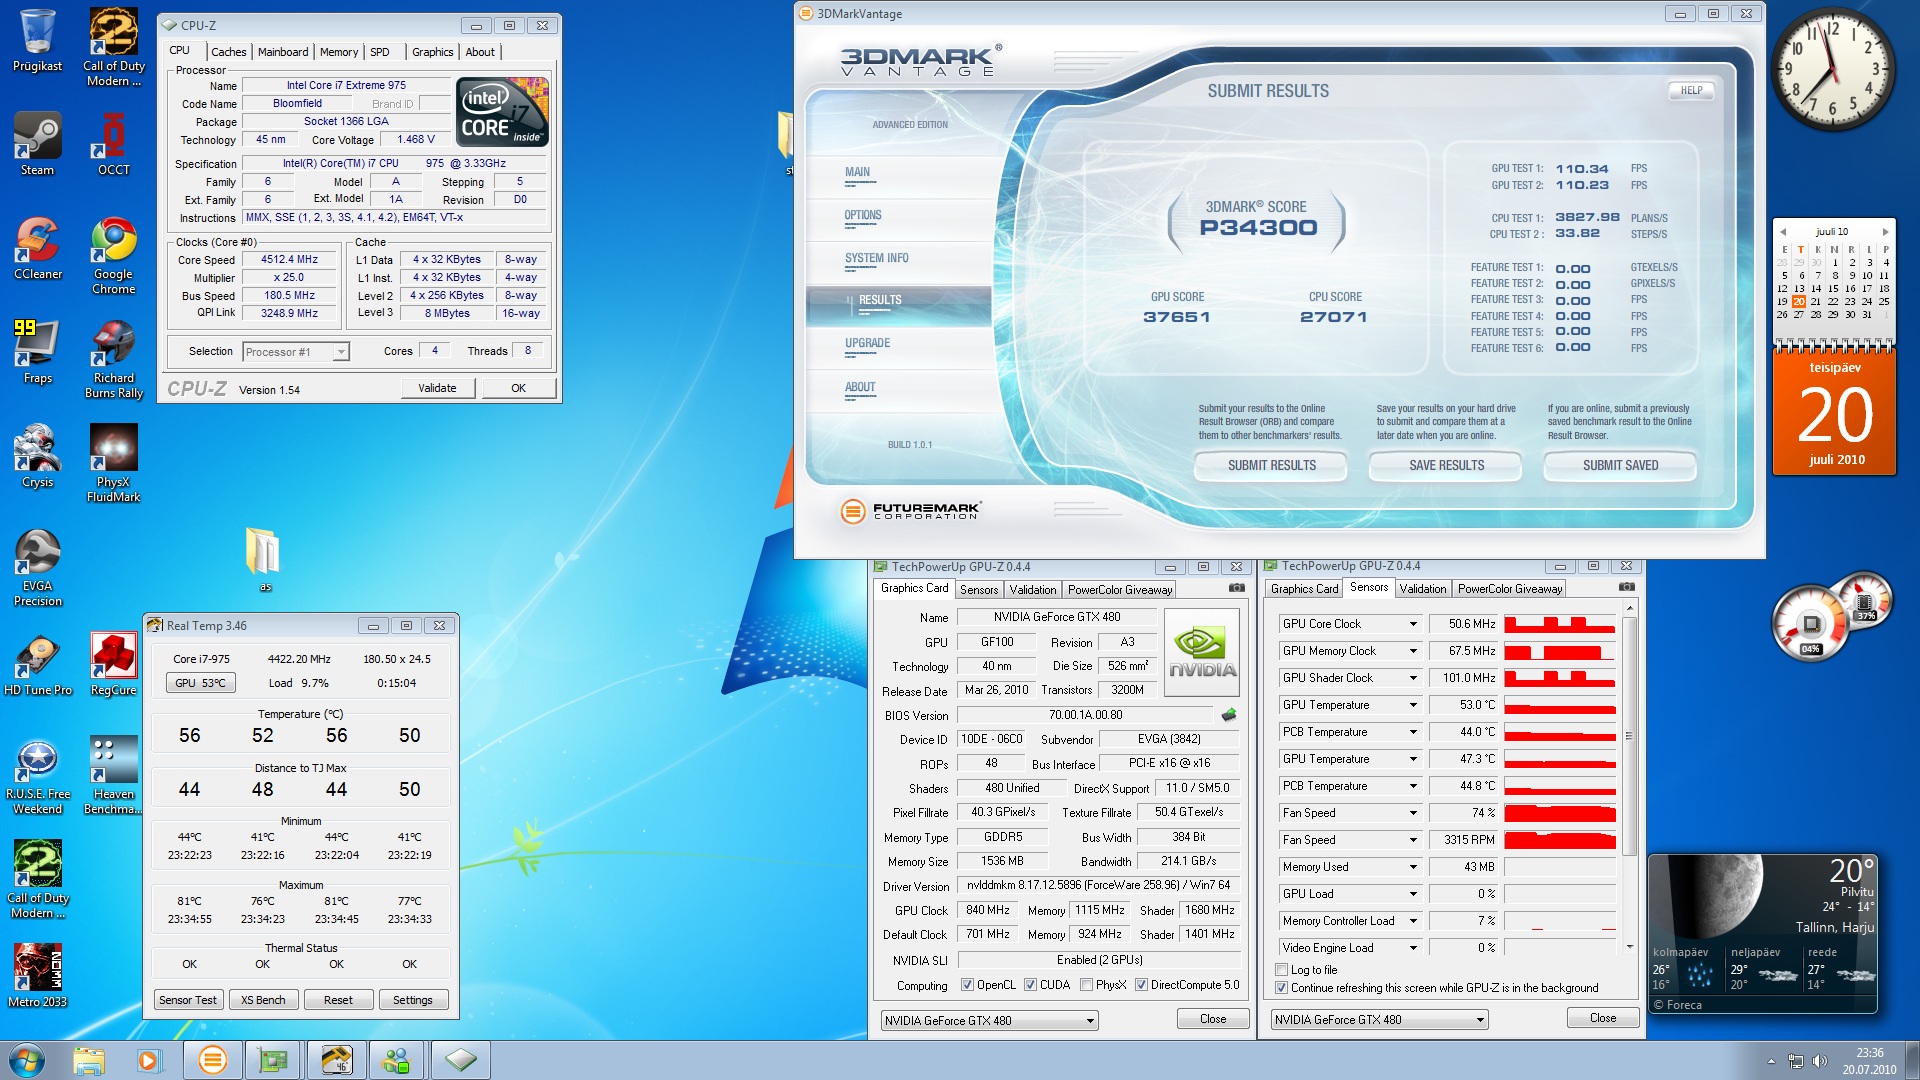The width and height of the screenshot is (1920, 1080).
Task: Open the OCCT desktop shortcut
Action: click(113, 144)
